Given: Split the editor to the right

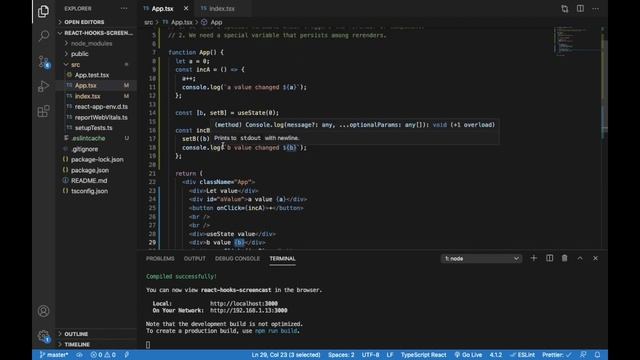Looking at the screenshot, I should point(580,9).
